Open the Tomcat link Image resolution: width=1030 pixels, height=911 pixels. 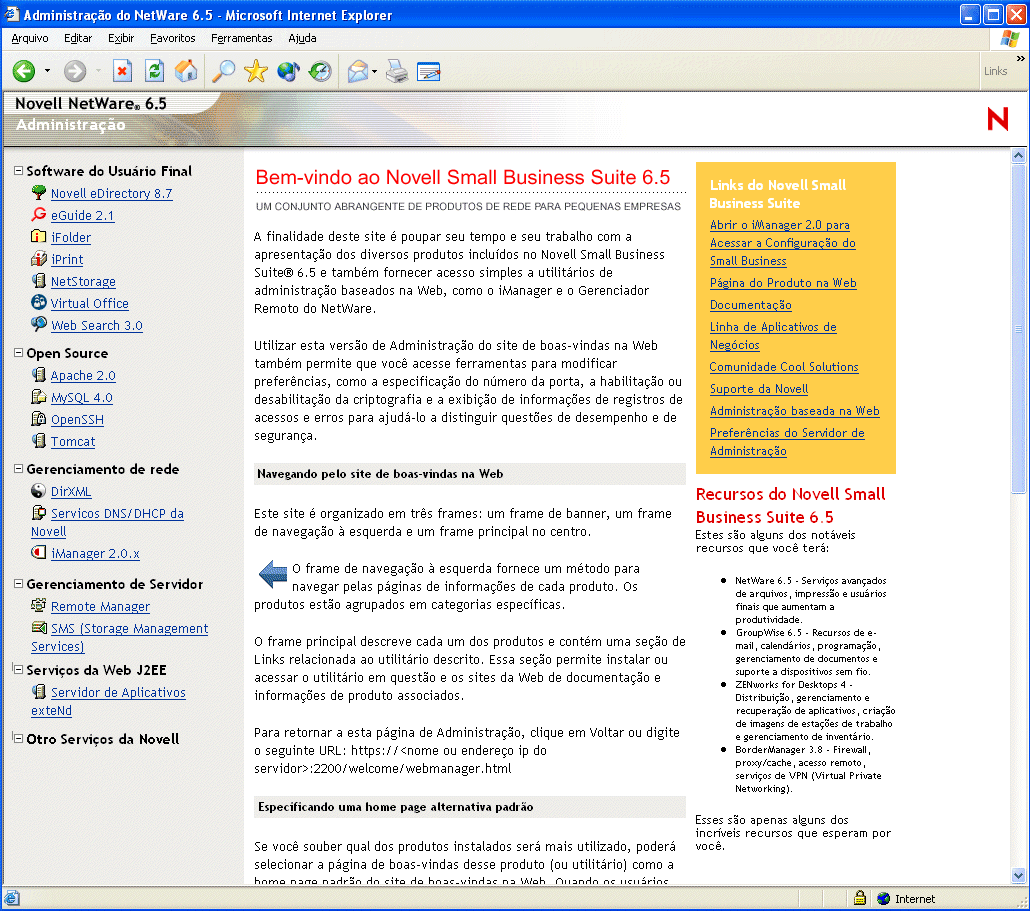pyautogui.click(x=73, y=442)
